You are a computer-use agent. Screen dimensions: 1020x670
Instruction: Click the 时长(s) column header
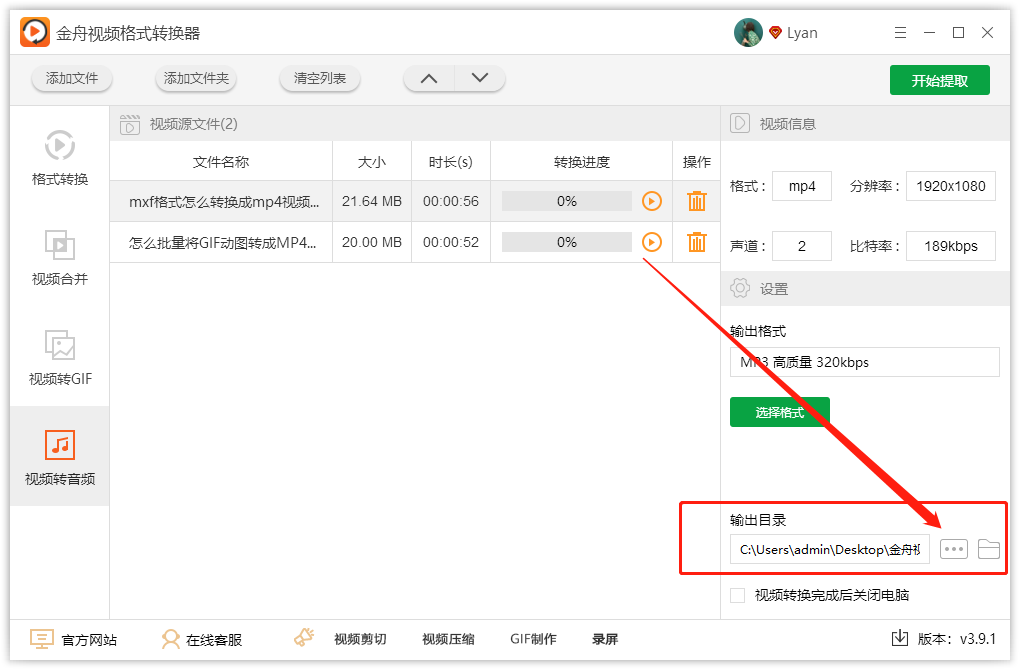(450, 162)
